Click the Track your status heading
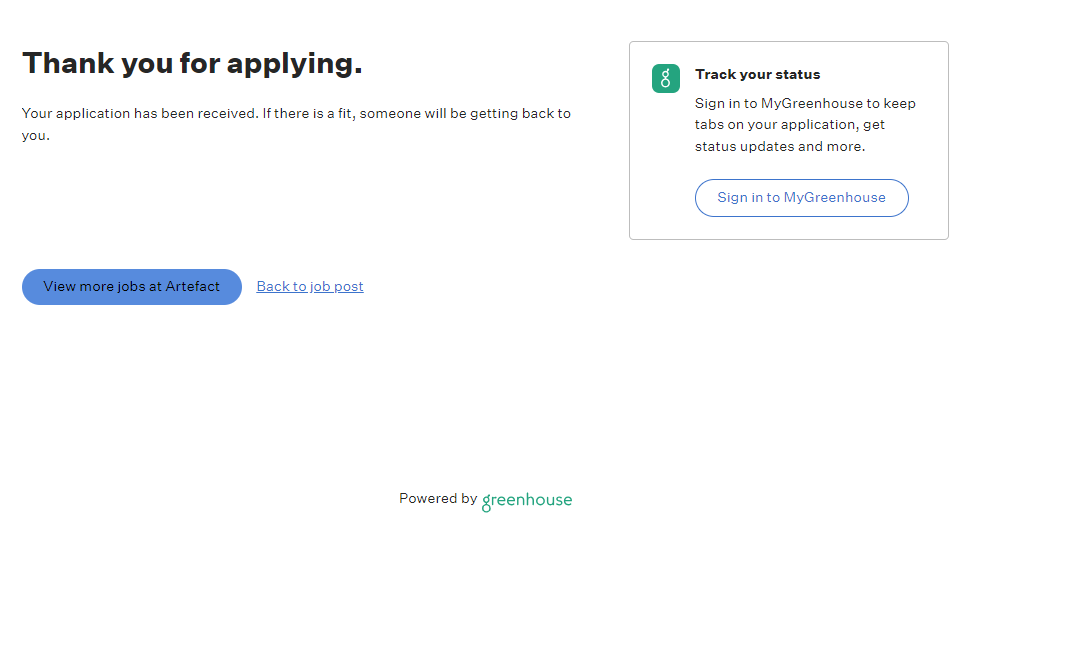 (x=758, y=74)
